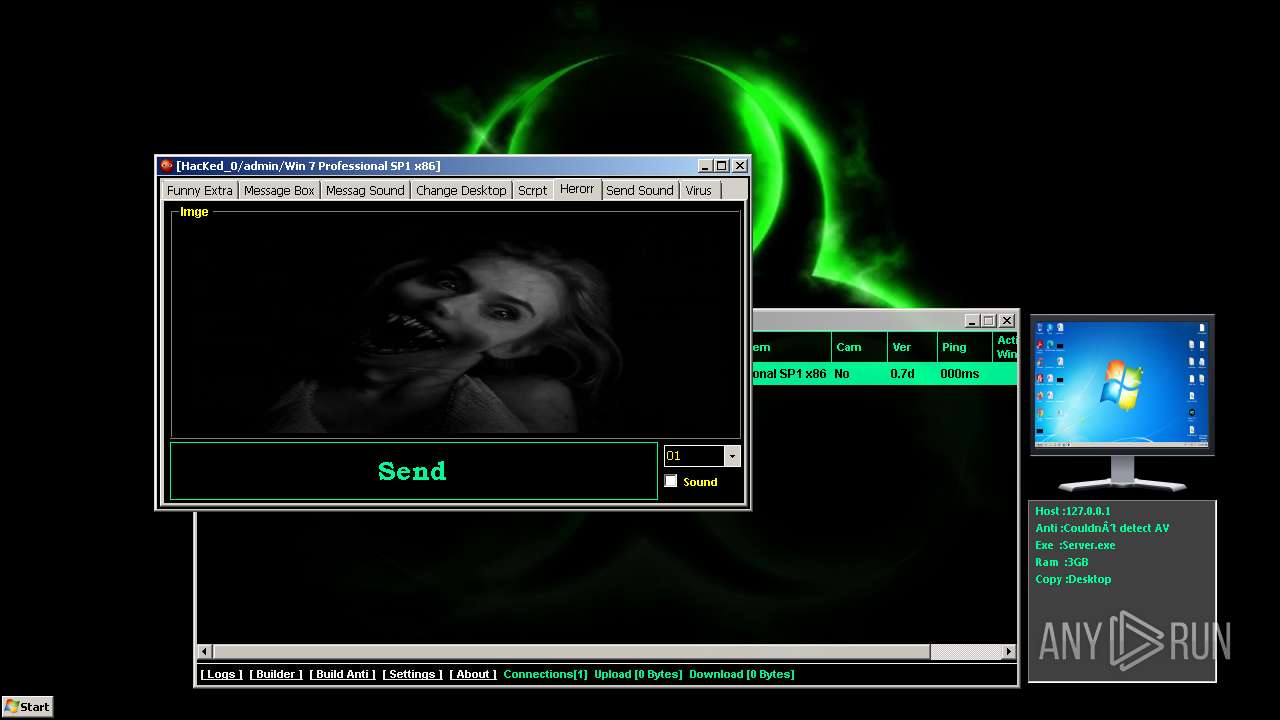Click the Host :127.0.0.1 info line

coord(1073,511)
